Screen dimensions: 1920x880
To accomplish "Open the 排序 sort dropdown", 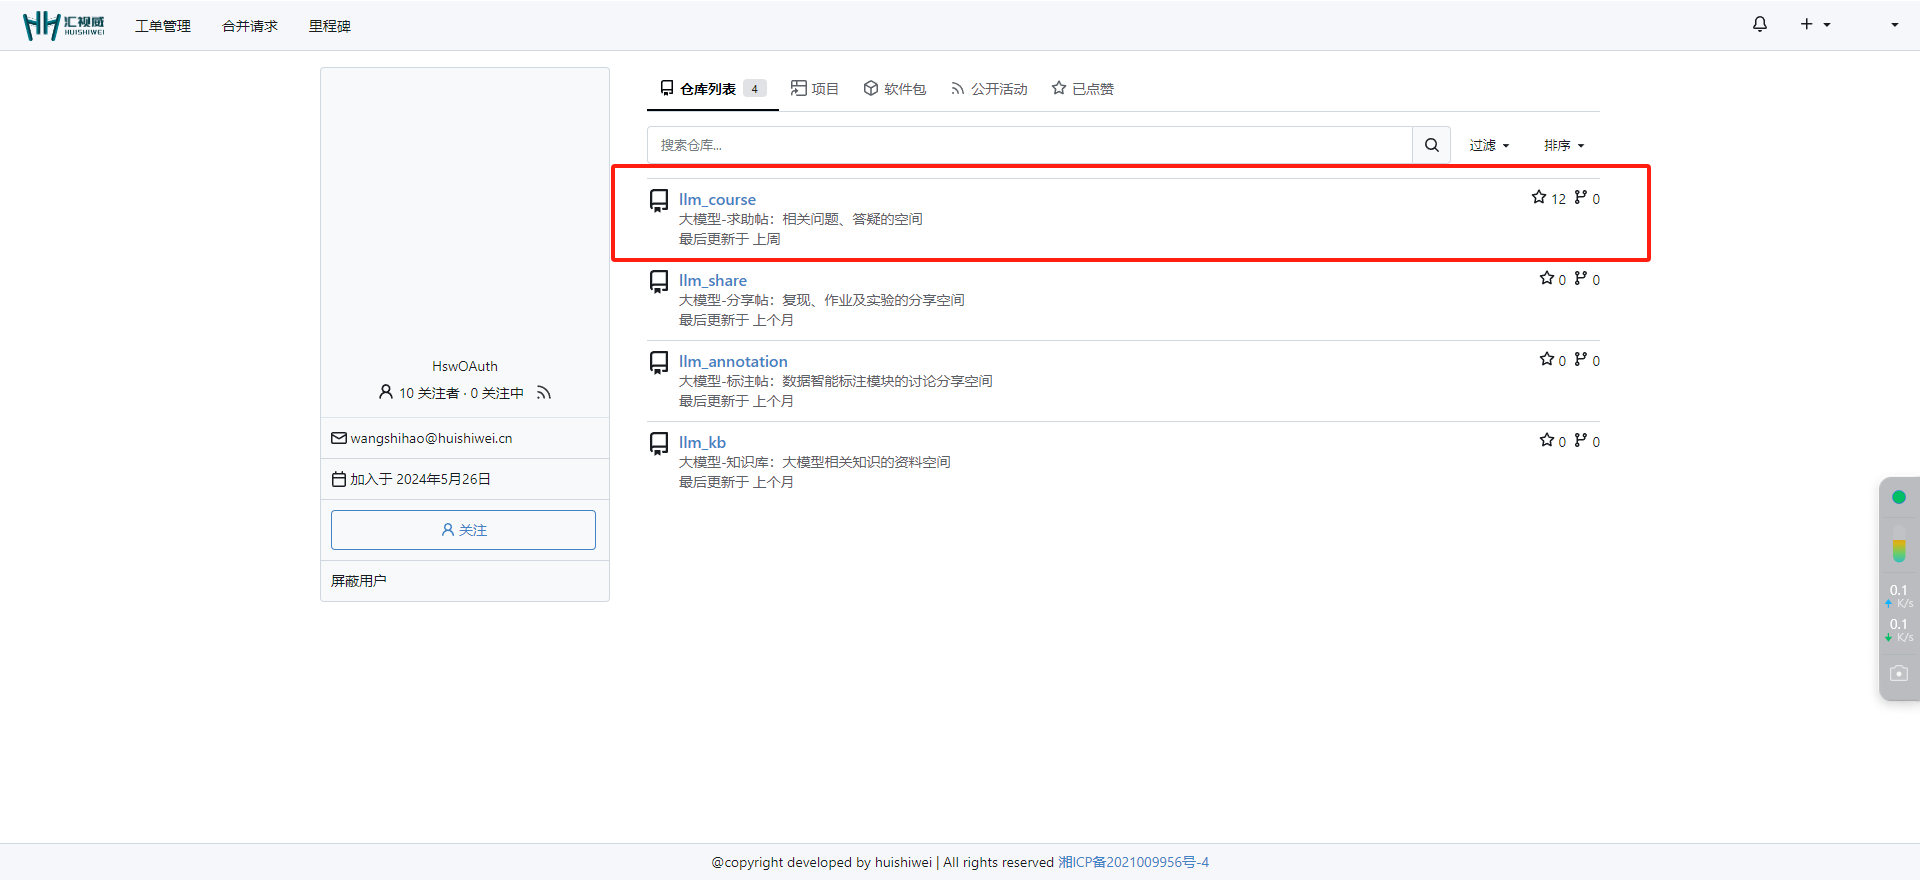I will coord(1563,145).
